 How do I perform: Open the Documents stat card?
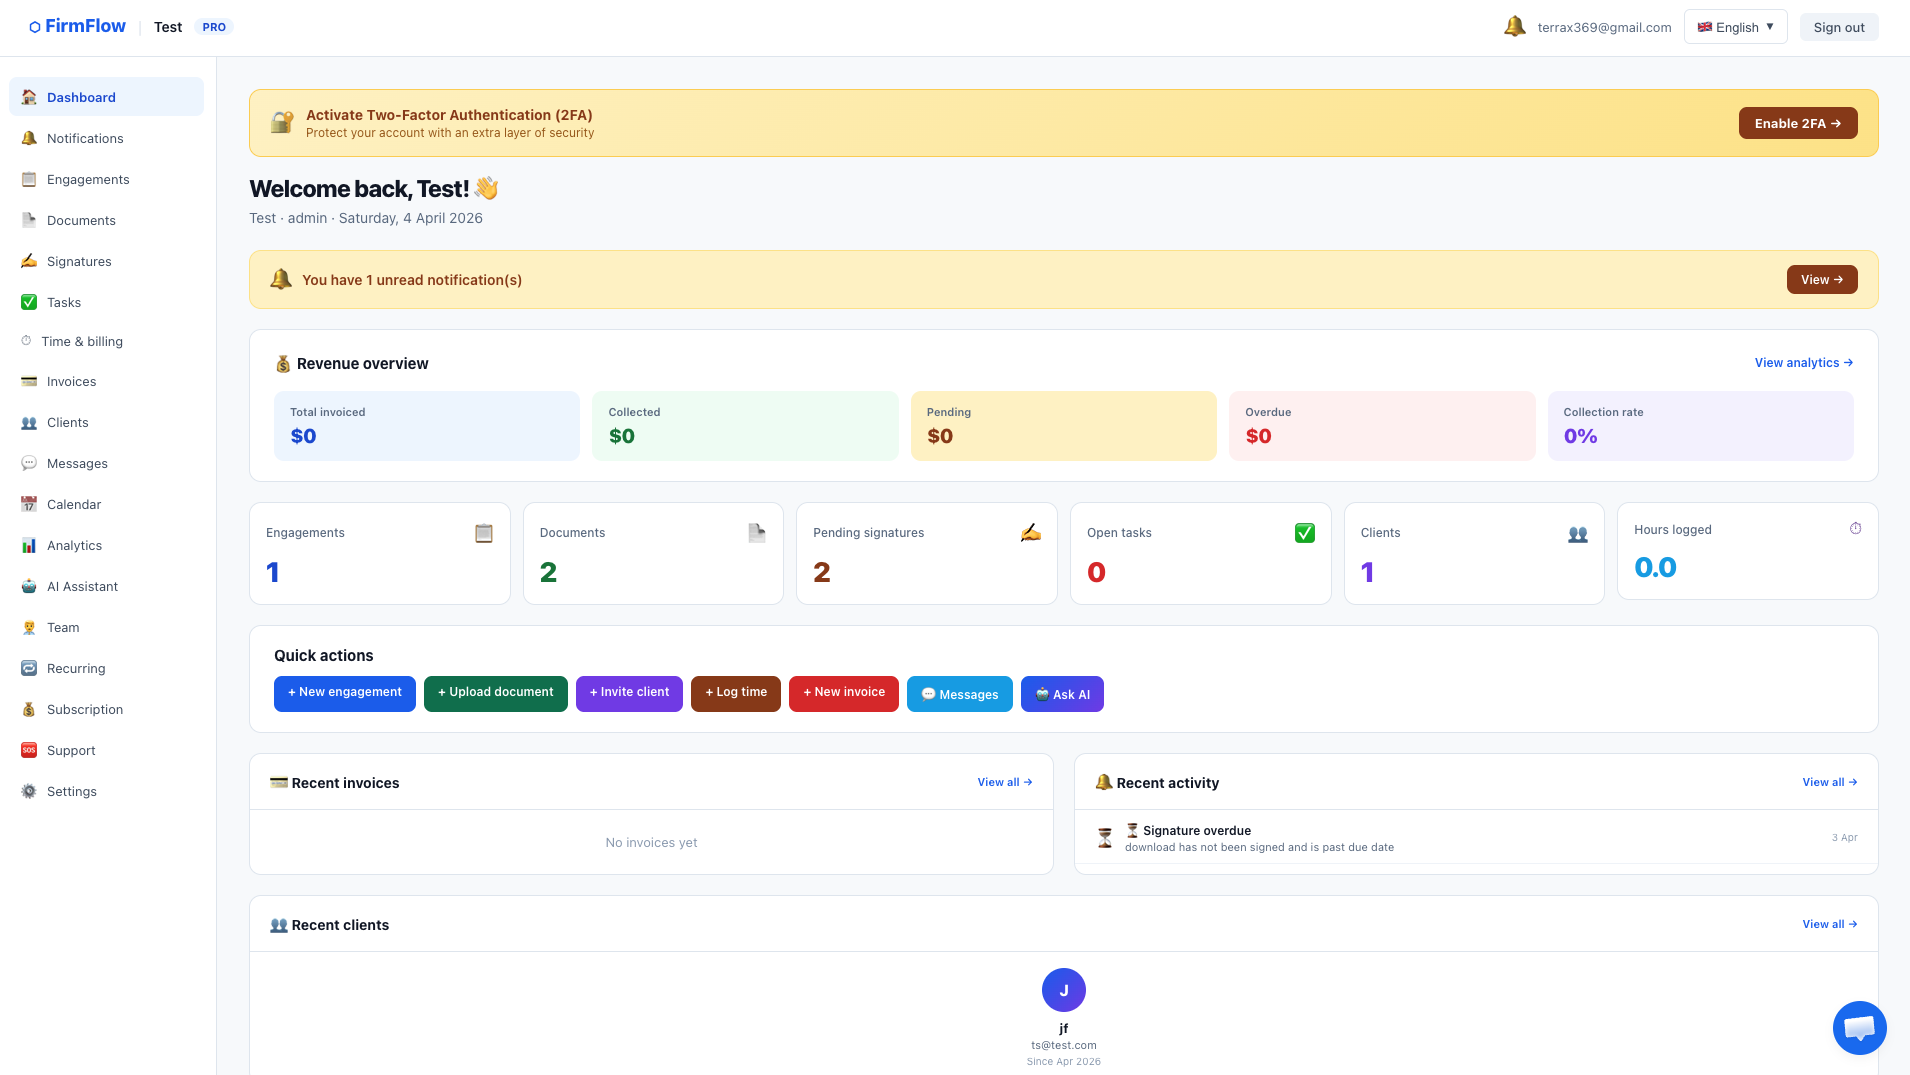pyautogui.click(x=653, y=553)
